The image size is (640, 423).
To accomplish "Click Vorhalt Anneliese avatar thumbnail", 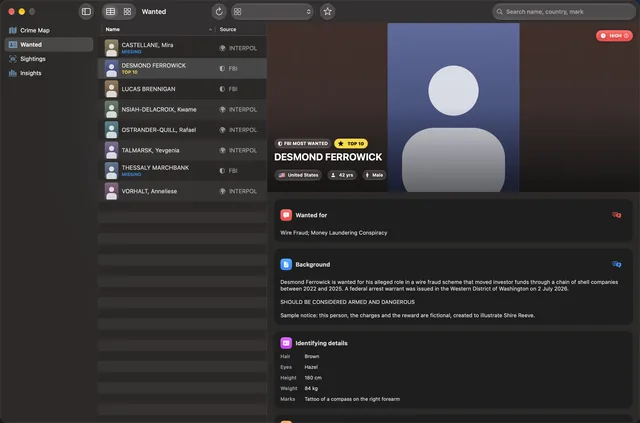I will [111, 191].
